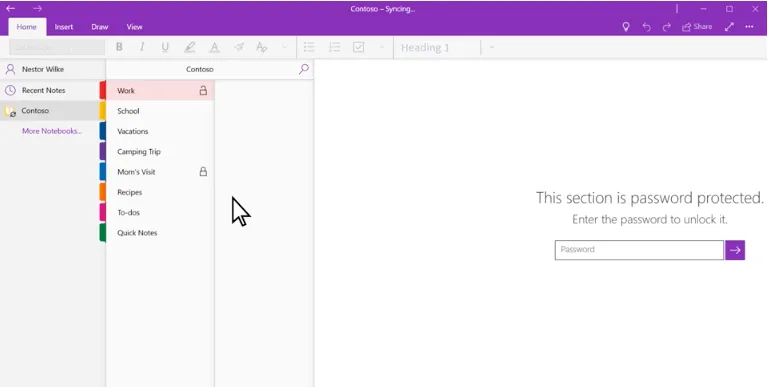Click the Contoso header in section pane
The image size is (768, 387).
pos(200,69)
